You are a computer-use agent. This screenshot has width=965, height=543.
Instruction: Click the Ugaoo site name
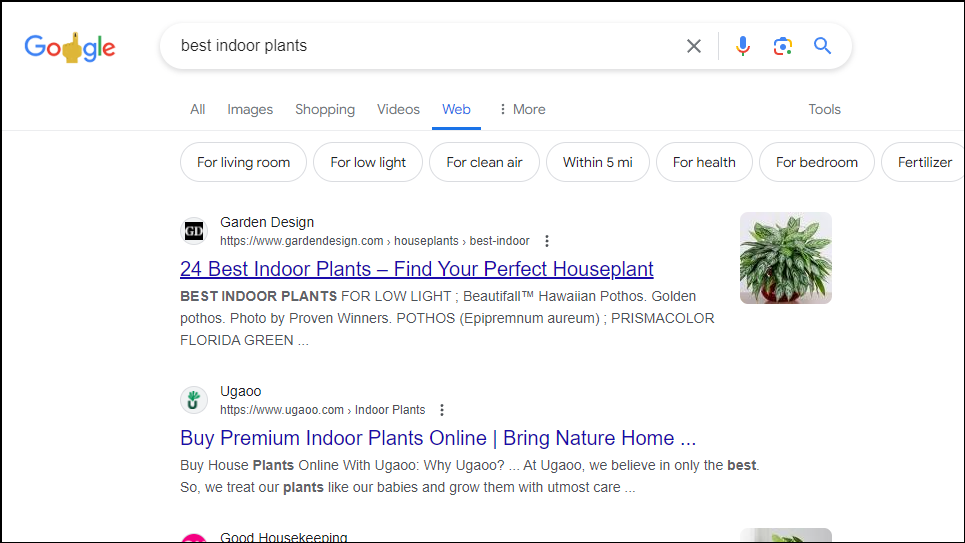[241, 392]
